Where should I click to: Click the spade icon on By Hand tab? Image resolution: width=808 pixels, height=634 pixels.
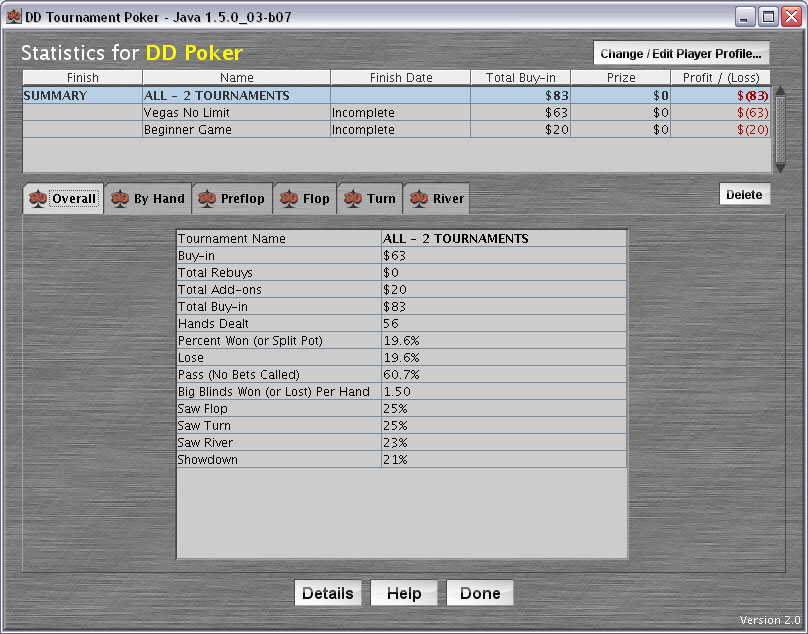(x=120, y=198)
